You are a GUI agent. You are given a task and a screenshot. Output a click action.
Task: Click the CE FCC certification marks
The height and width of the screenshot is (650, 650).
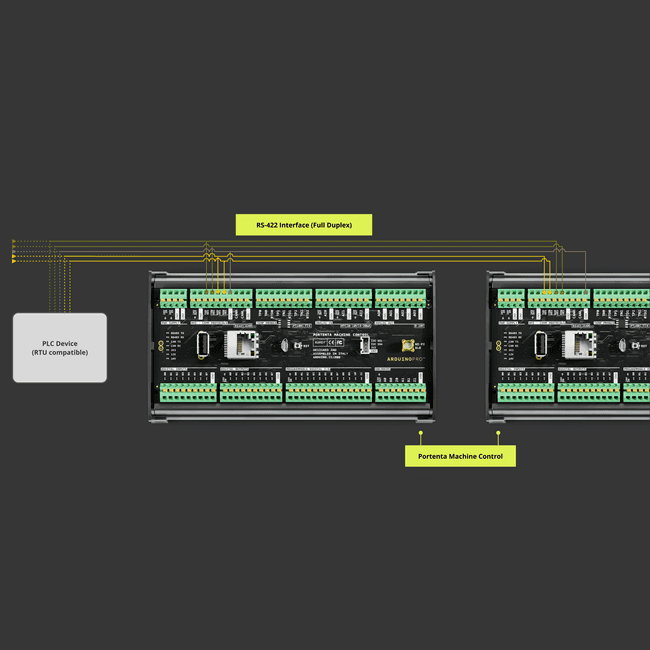coord(336,342)
